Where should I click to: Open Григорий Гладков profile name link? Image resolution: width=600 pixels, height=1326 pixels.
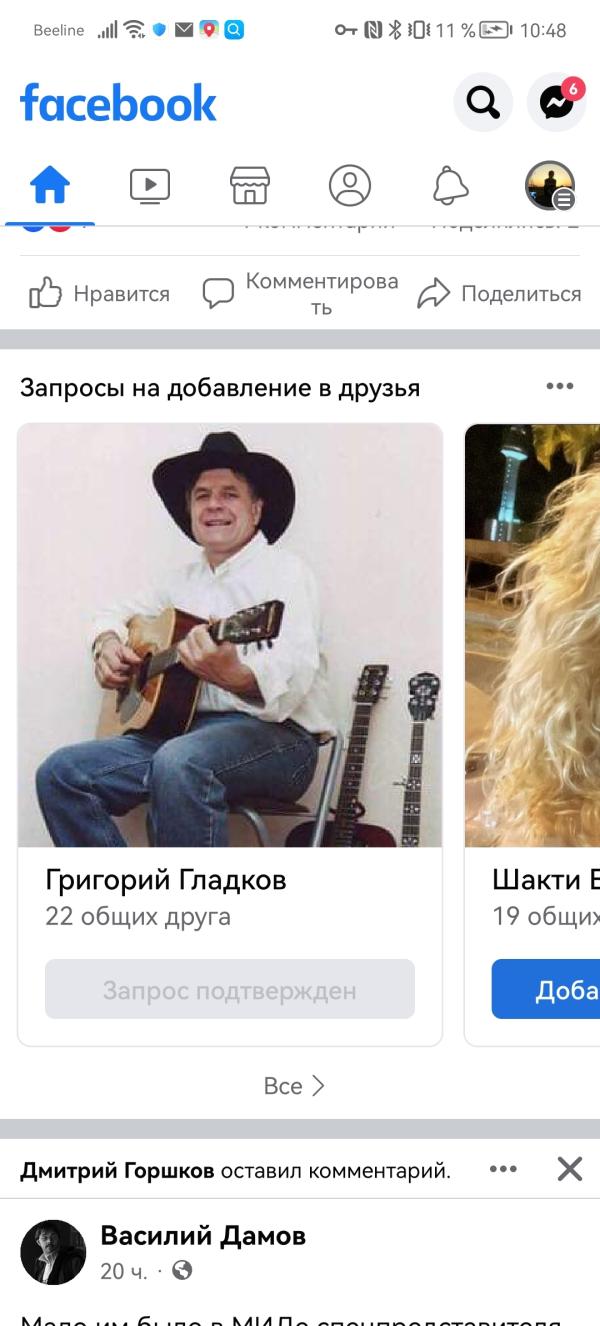tap(166, 880)
